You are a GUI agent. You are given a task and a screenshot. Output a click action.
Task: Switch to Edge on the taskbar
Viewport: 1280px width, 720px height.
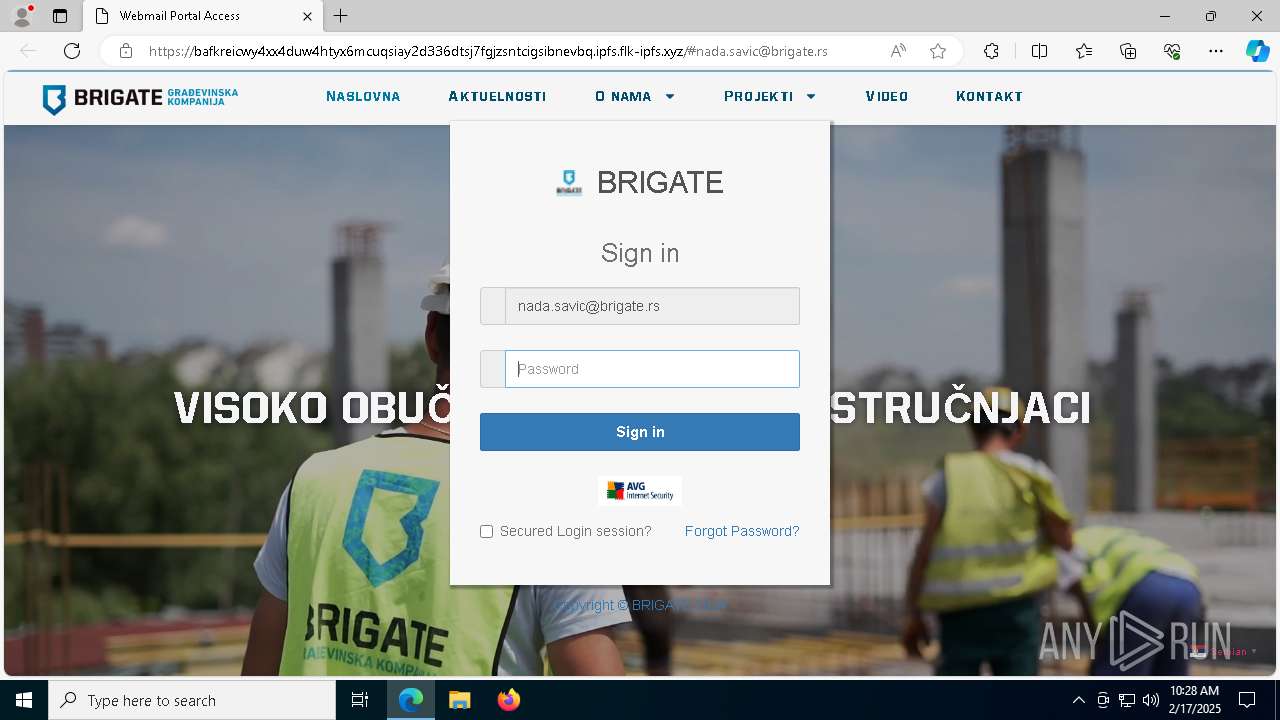pos(411,700)
